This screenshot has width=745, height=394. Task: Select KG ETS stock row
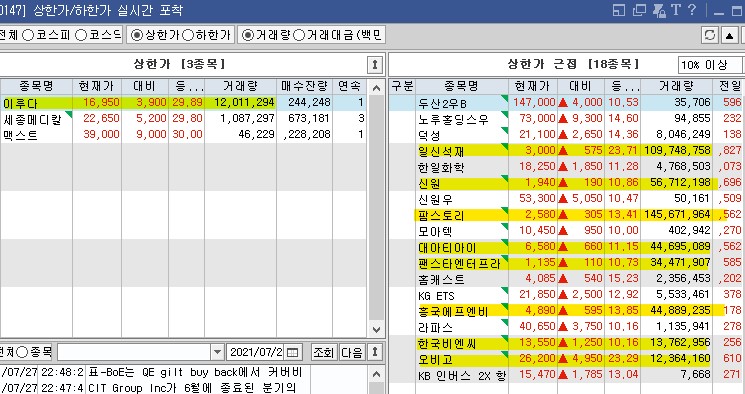[567, 295]
